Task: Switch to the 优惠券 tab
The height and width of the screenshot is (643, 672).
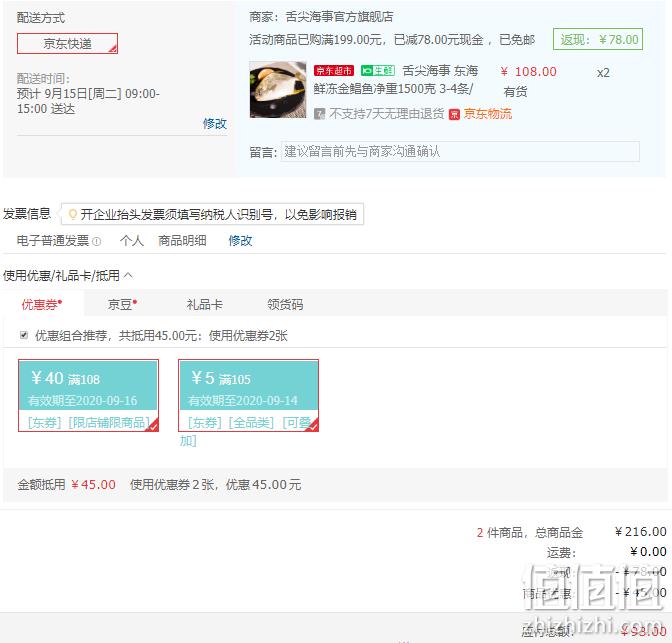Action: coord(42,304)
